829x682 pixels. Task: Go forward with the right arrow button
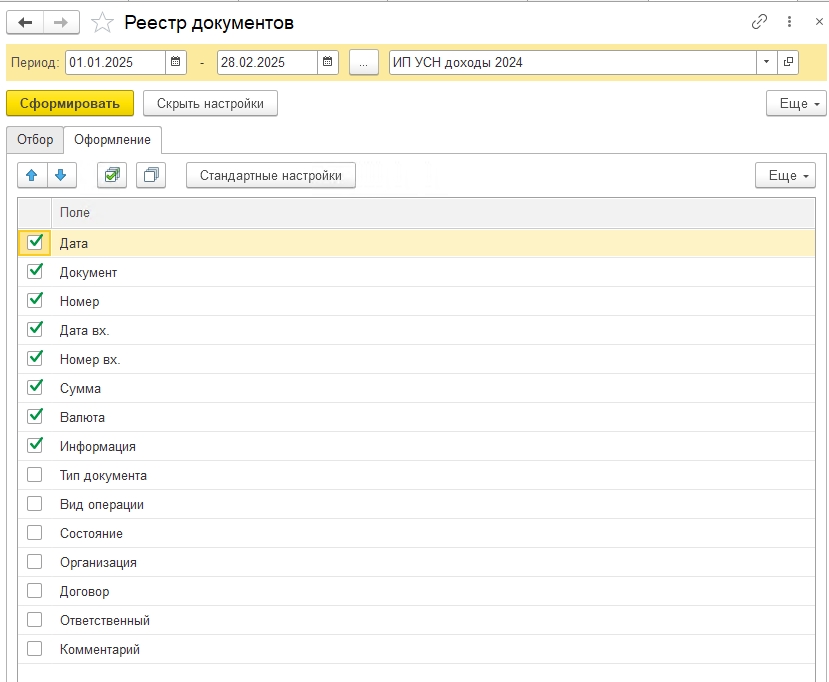point(61,23)
